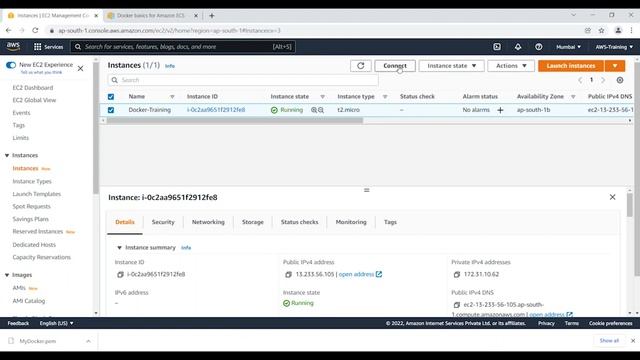Open instance ID i-0c2aa9651f2912fe8 link

[x=216, y=110]
